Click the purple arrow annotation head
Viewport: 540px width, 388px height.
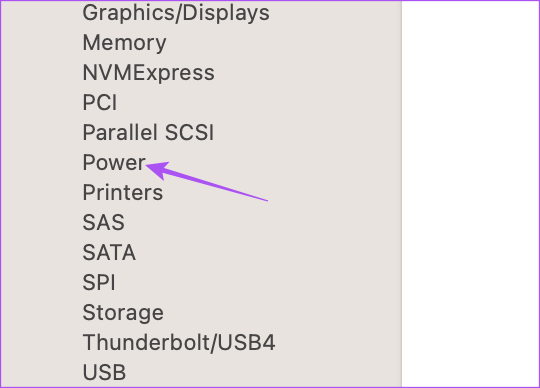157,169
